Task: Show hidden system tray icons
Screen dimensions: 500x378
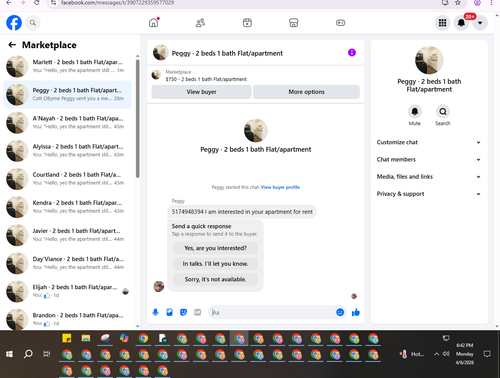Action: coord(436,354)
